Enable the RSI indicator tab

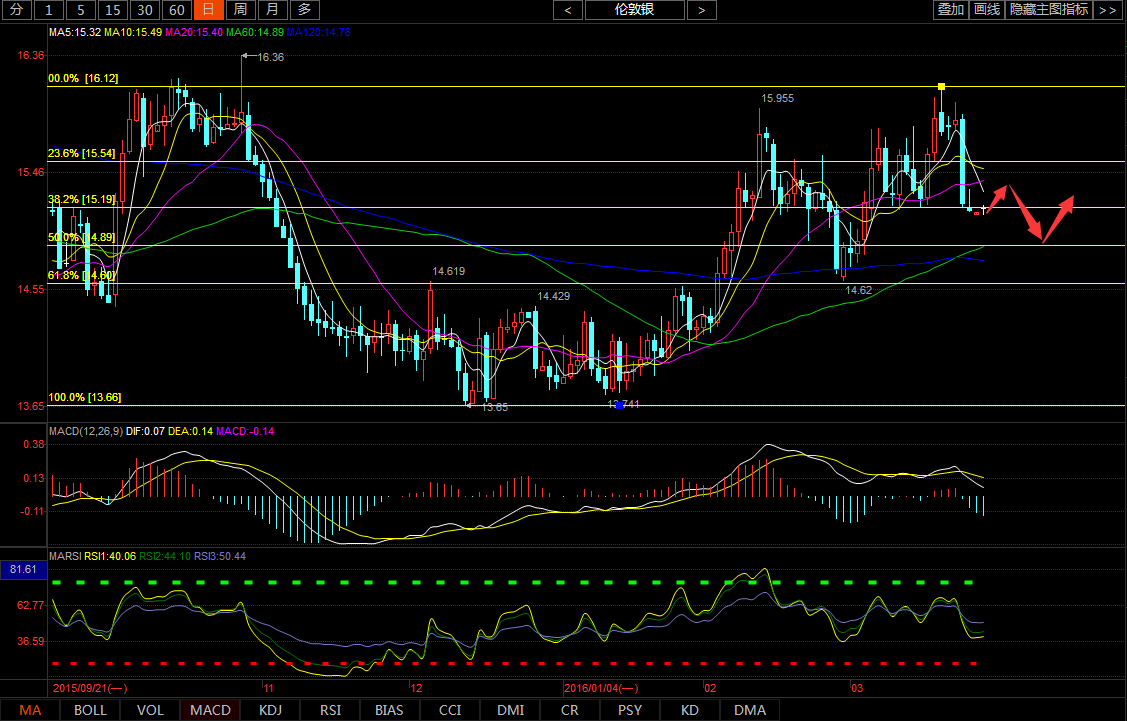330,710
